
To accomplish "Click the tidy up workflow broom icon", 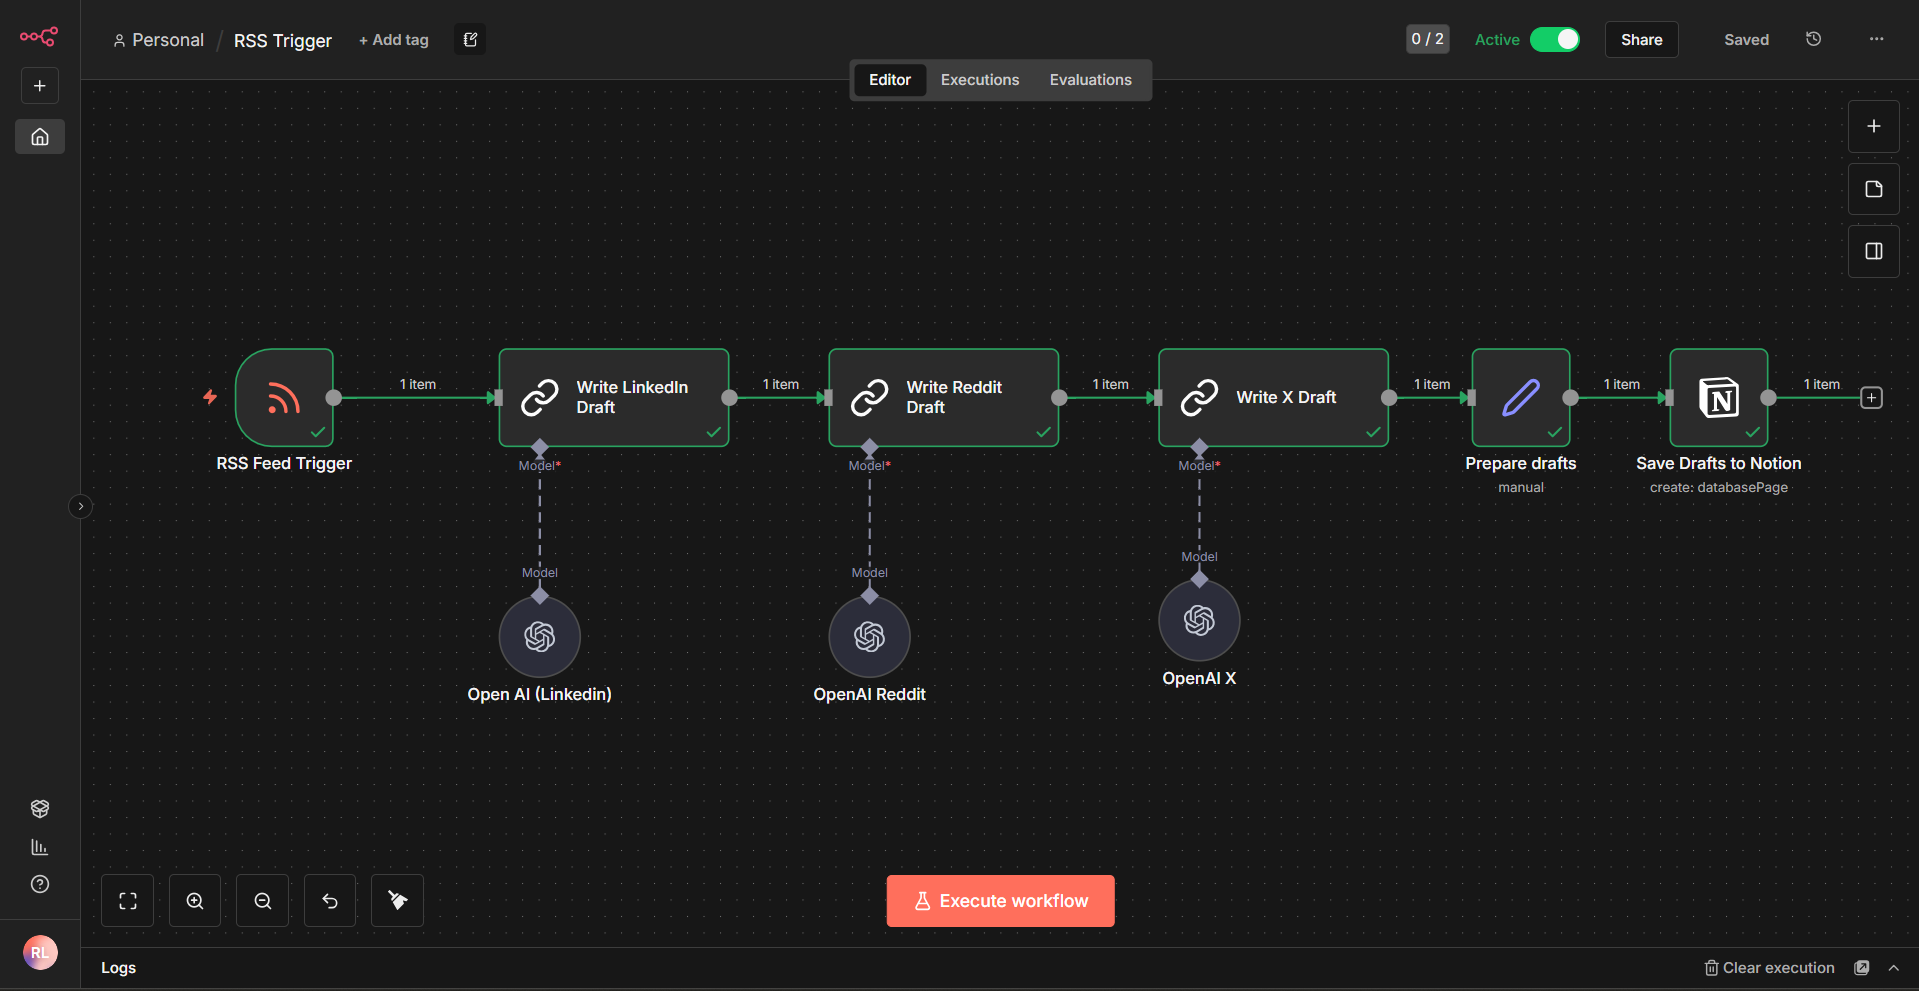I will click(x=397, y=901).
